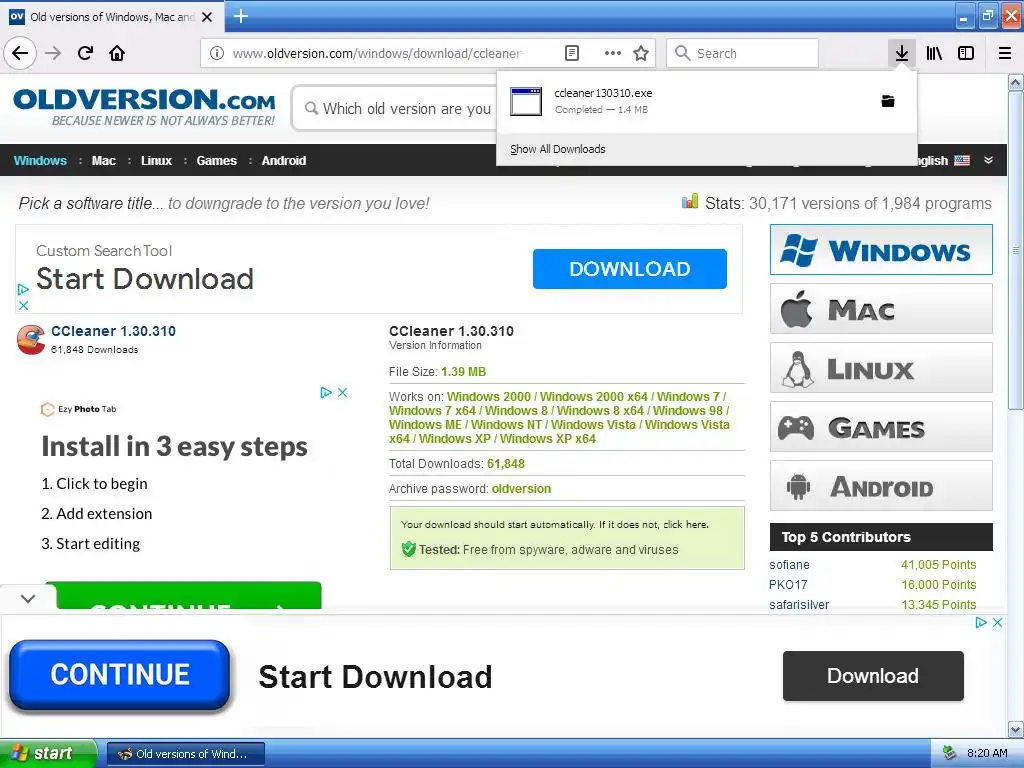The image size is (1024, 768).
Task: Open the CCleaner 1.30.310 title link
Action: point(113,331)
